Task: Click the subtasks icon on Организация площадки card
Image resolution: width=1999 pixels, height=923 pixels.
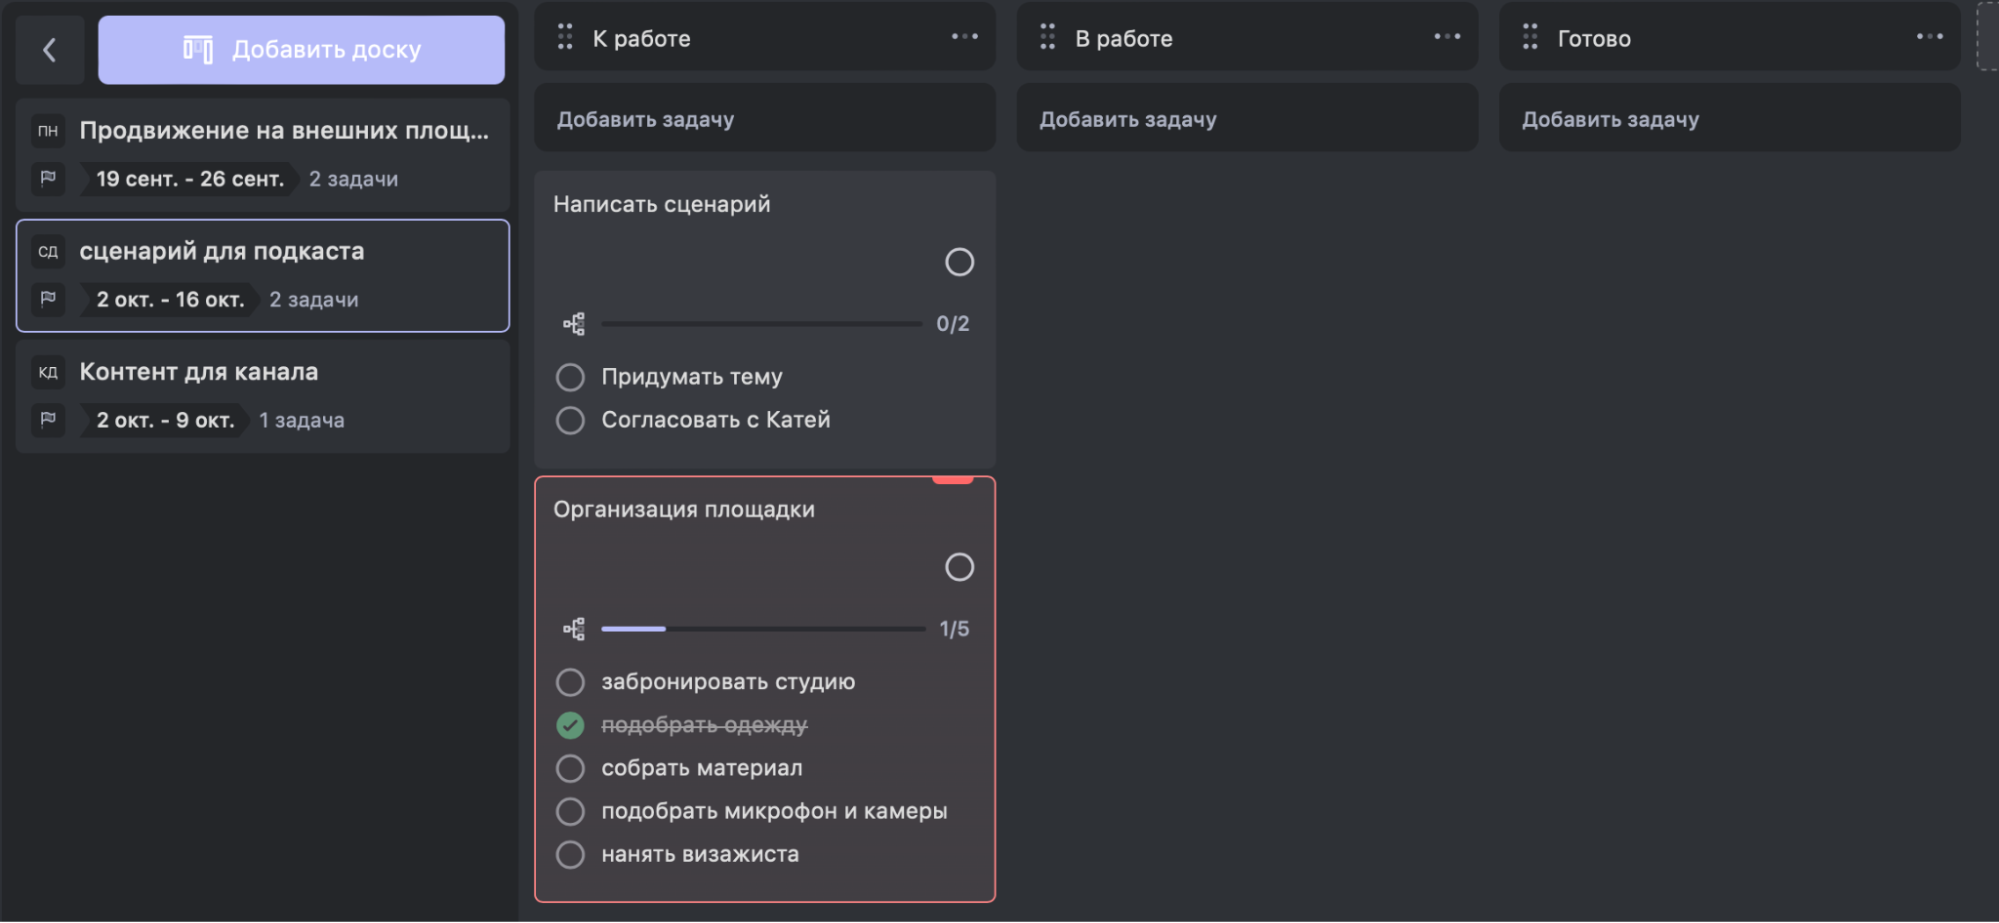Action: (572, 628)
